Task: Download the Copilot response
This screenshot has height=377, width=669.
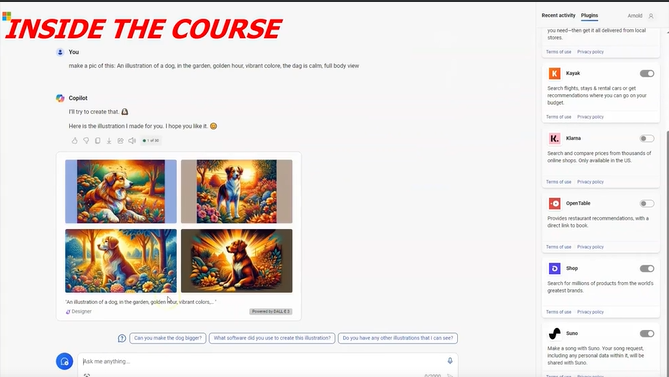Action: tap(109, 140)
